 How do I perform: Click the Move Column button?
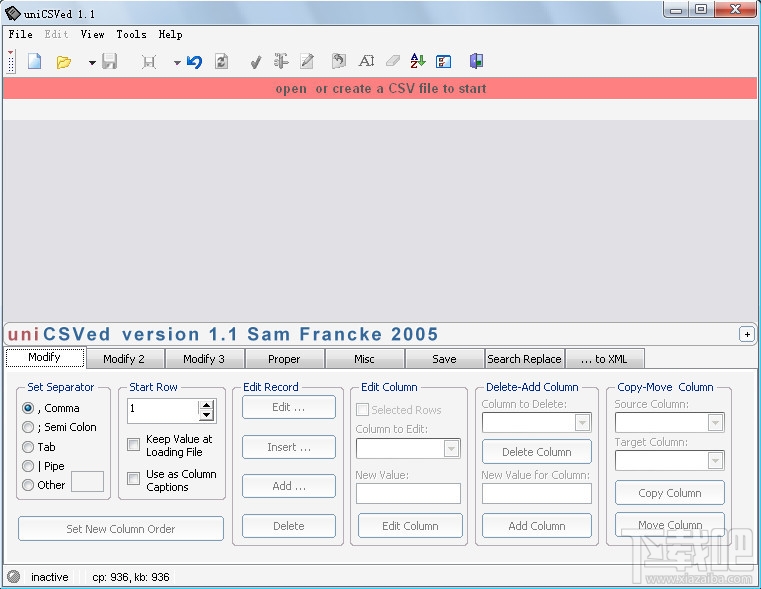pyautogui.click(x=670, y=524)
